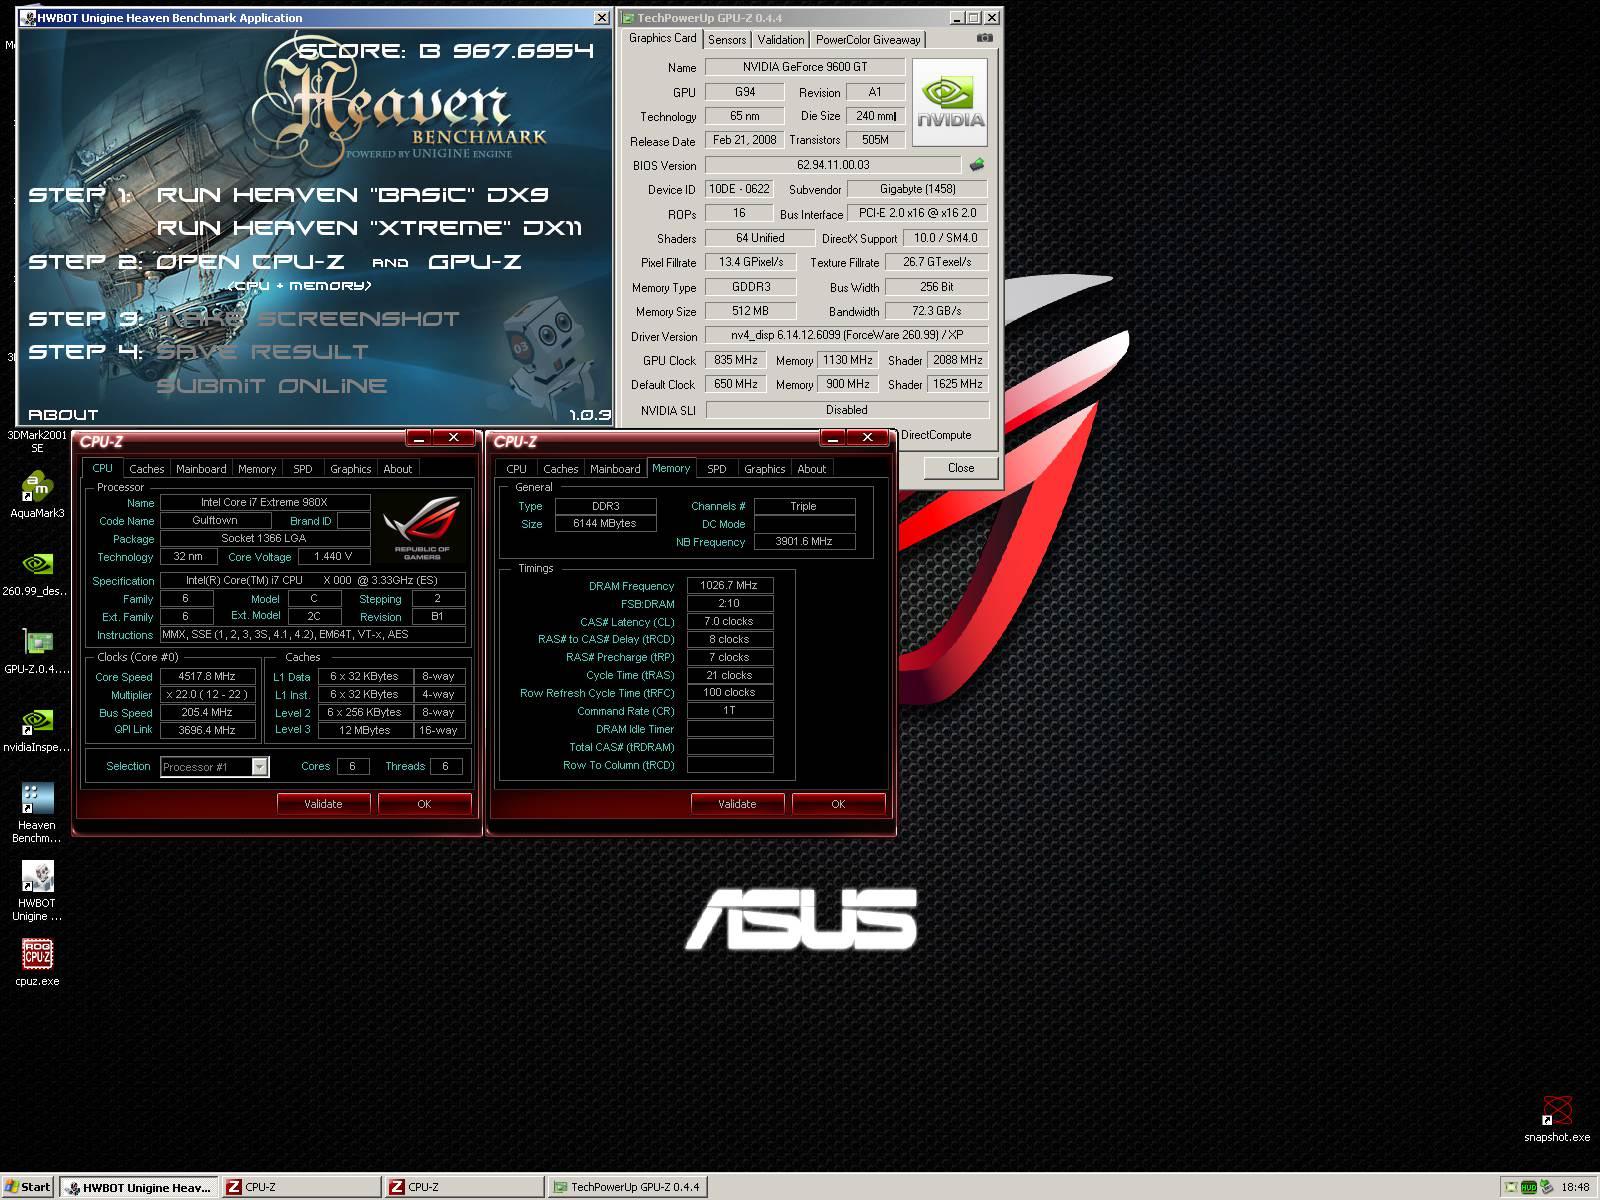1600x1200 pixels.
Task: Open the CPU-Z Processor selection dropdown
Action: [260, 767]
